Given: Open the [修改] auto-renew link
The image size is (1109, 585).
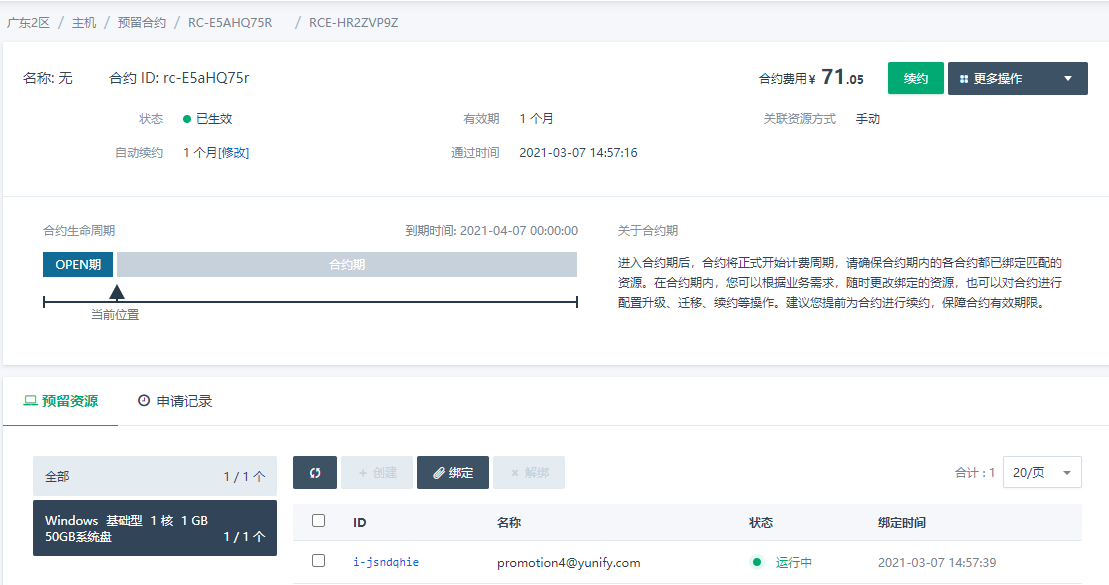Looking at the screenshot, I should coord(234,152).
